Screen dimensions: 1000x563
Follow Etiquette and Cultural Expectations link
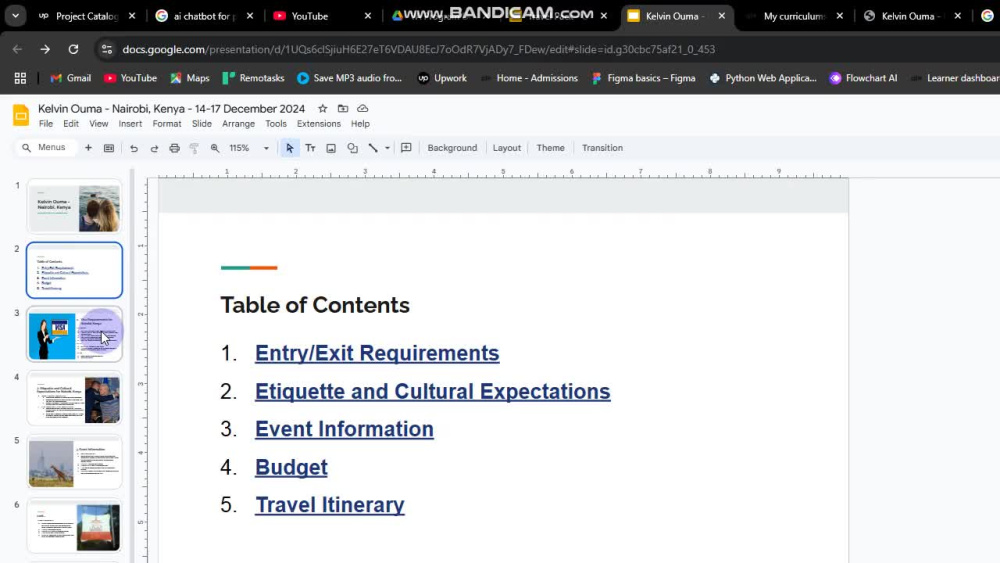tap(432, 391)
